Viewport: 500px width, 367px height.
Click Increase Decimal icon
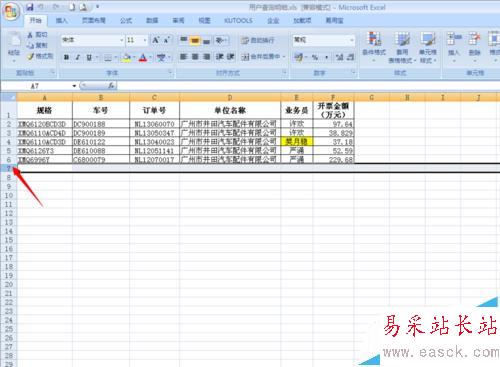[339, 57]
